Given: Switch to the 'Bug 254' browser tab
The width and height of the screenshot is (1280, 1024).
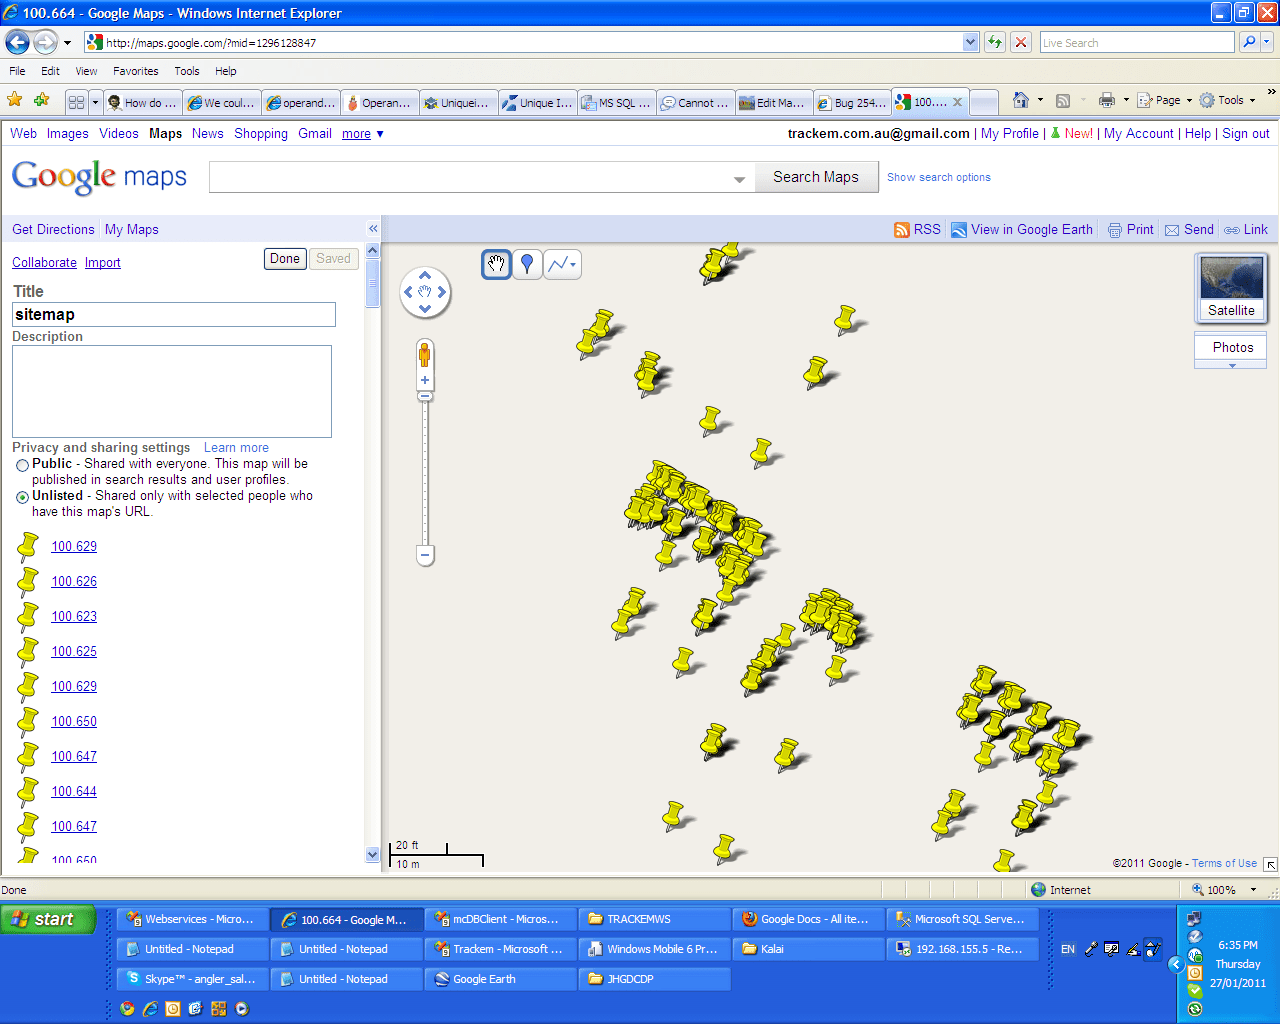Looking at the screenshot, I should click(852, 102).
